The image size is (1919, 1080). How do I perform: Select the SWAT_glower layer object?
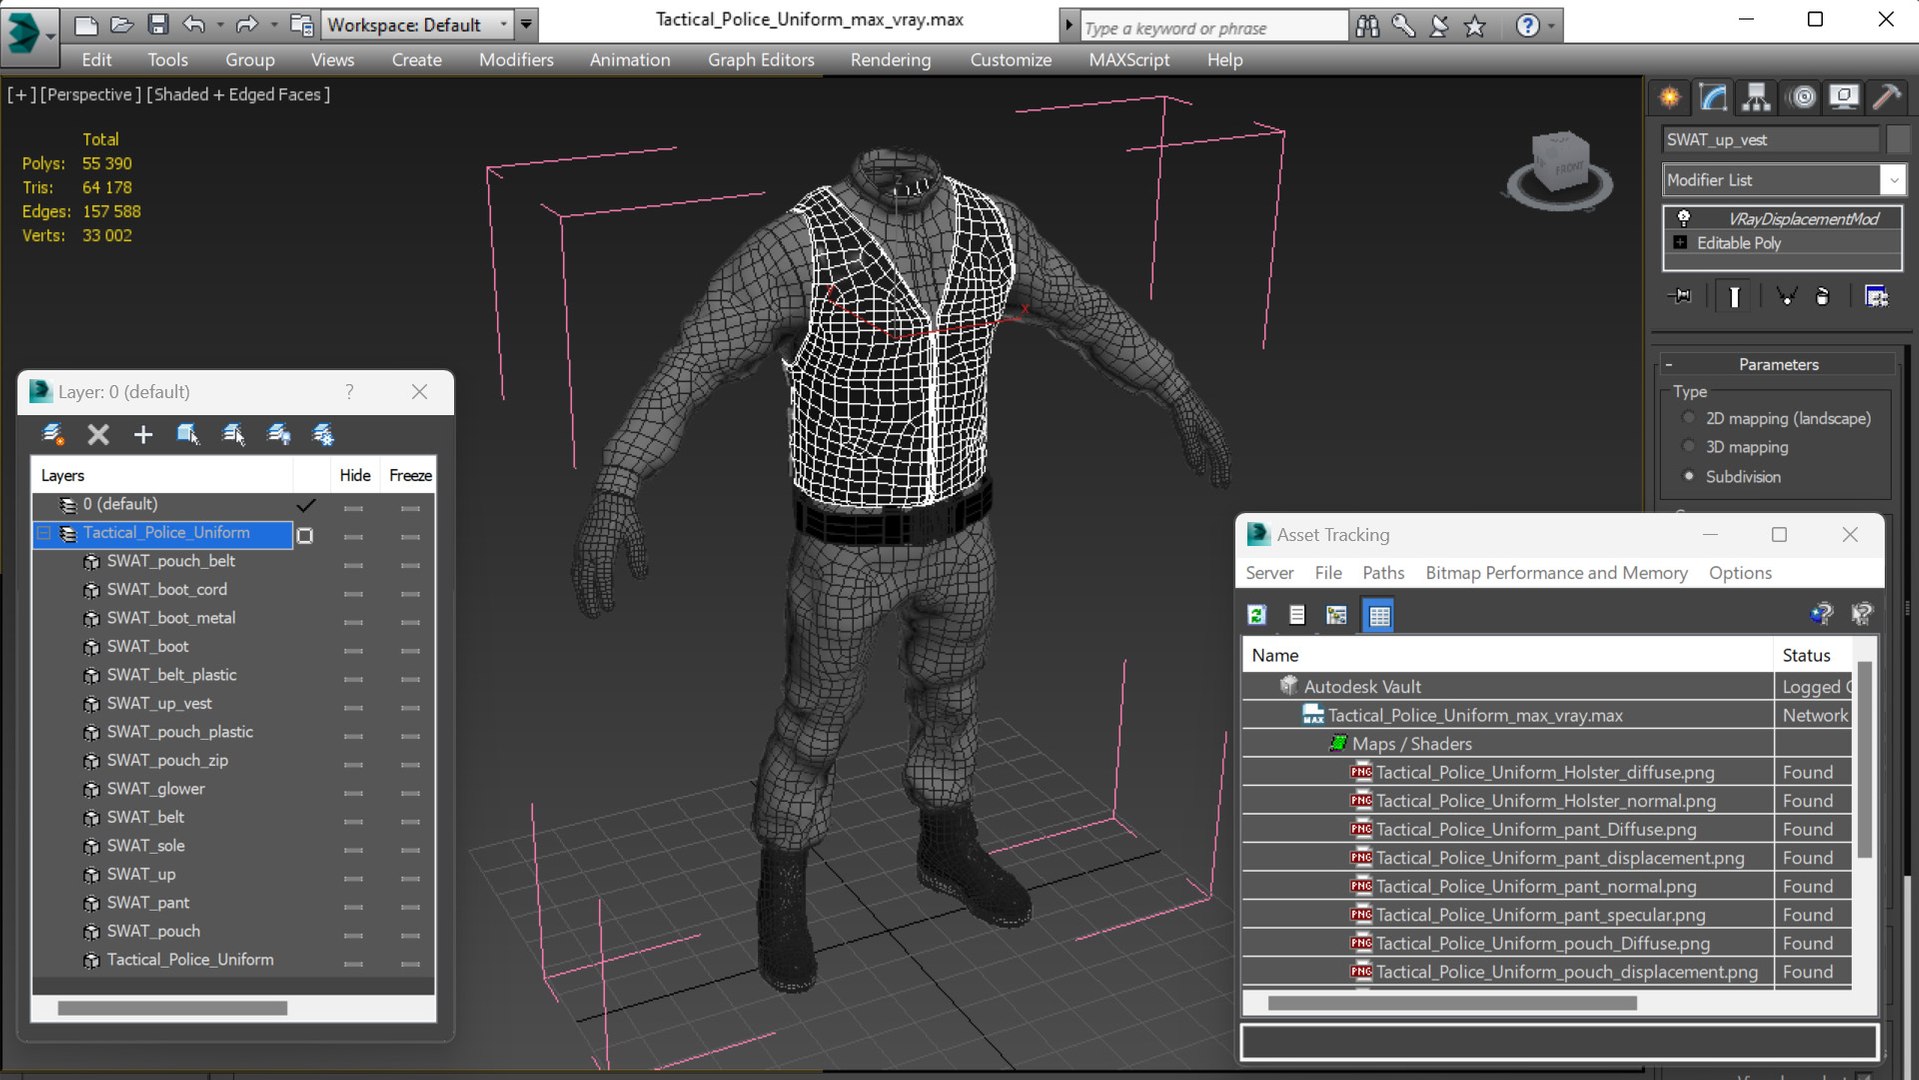coord(156,789)
